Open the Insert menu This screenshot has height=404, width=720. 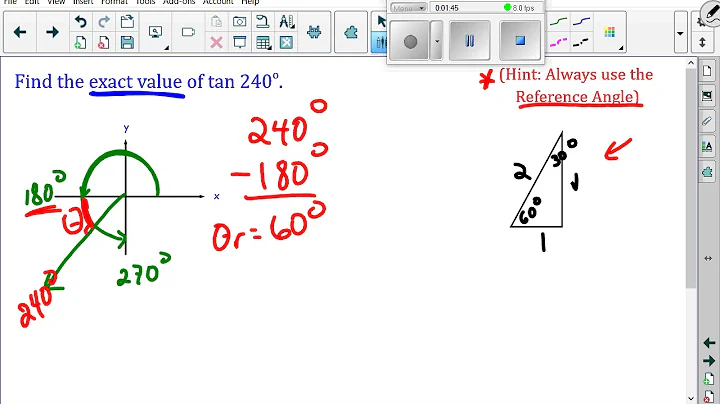click(83, 2)
